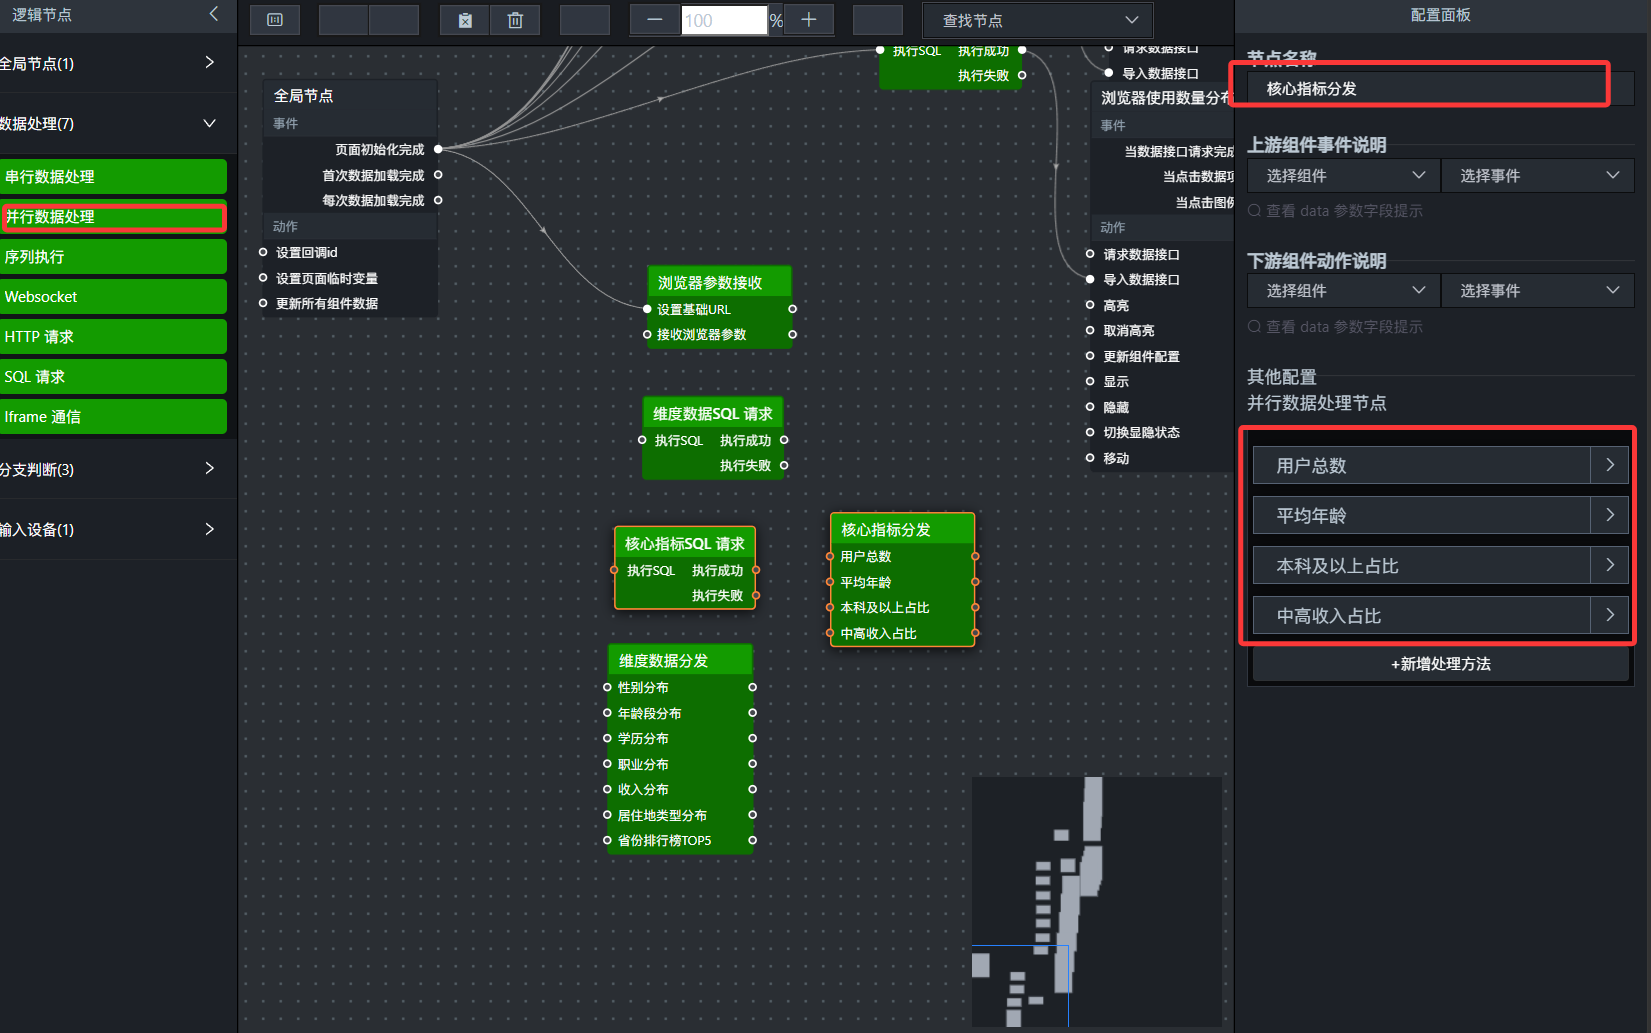Screen dimensions: 1651x1033
Task: Select the 串行数据处理 node type
Action: [113, 177]
